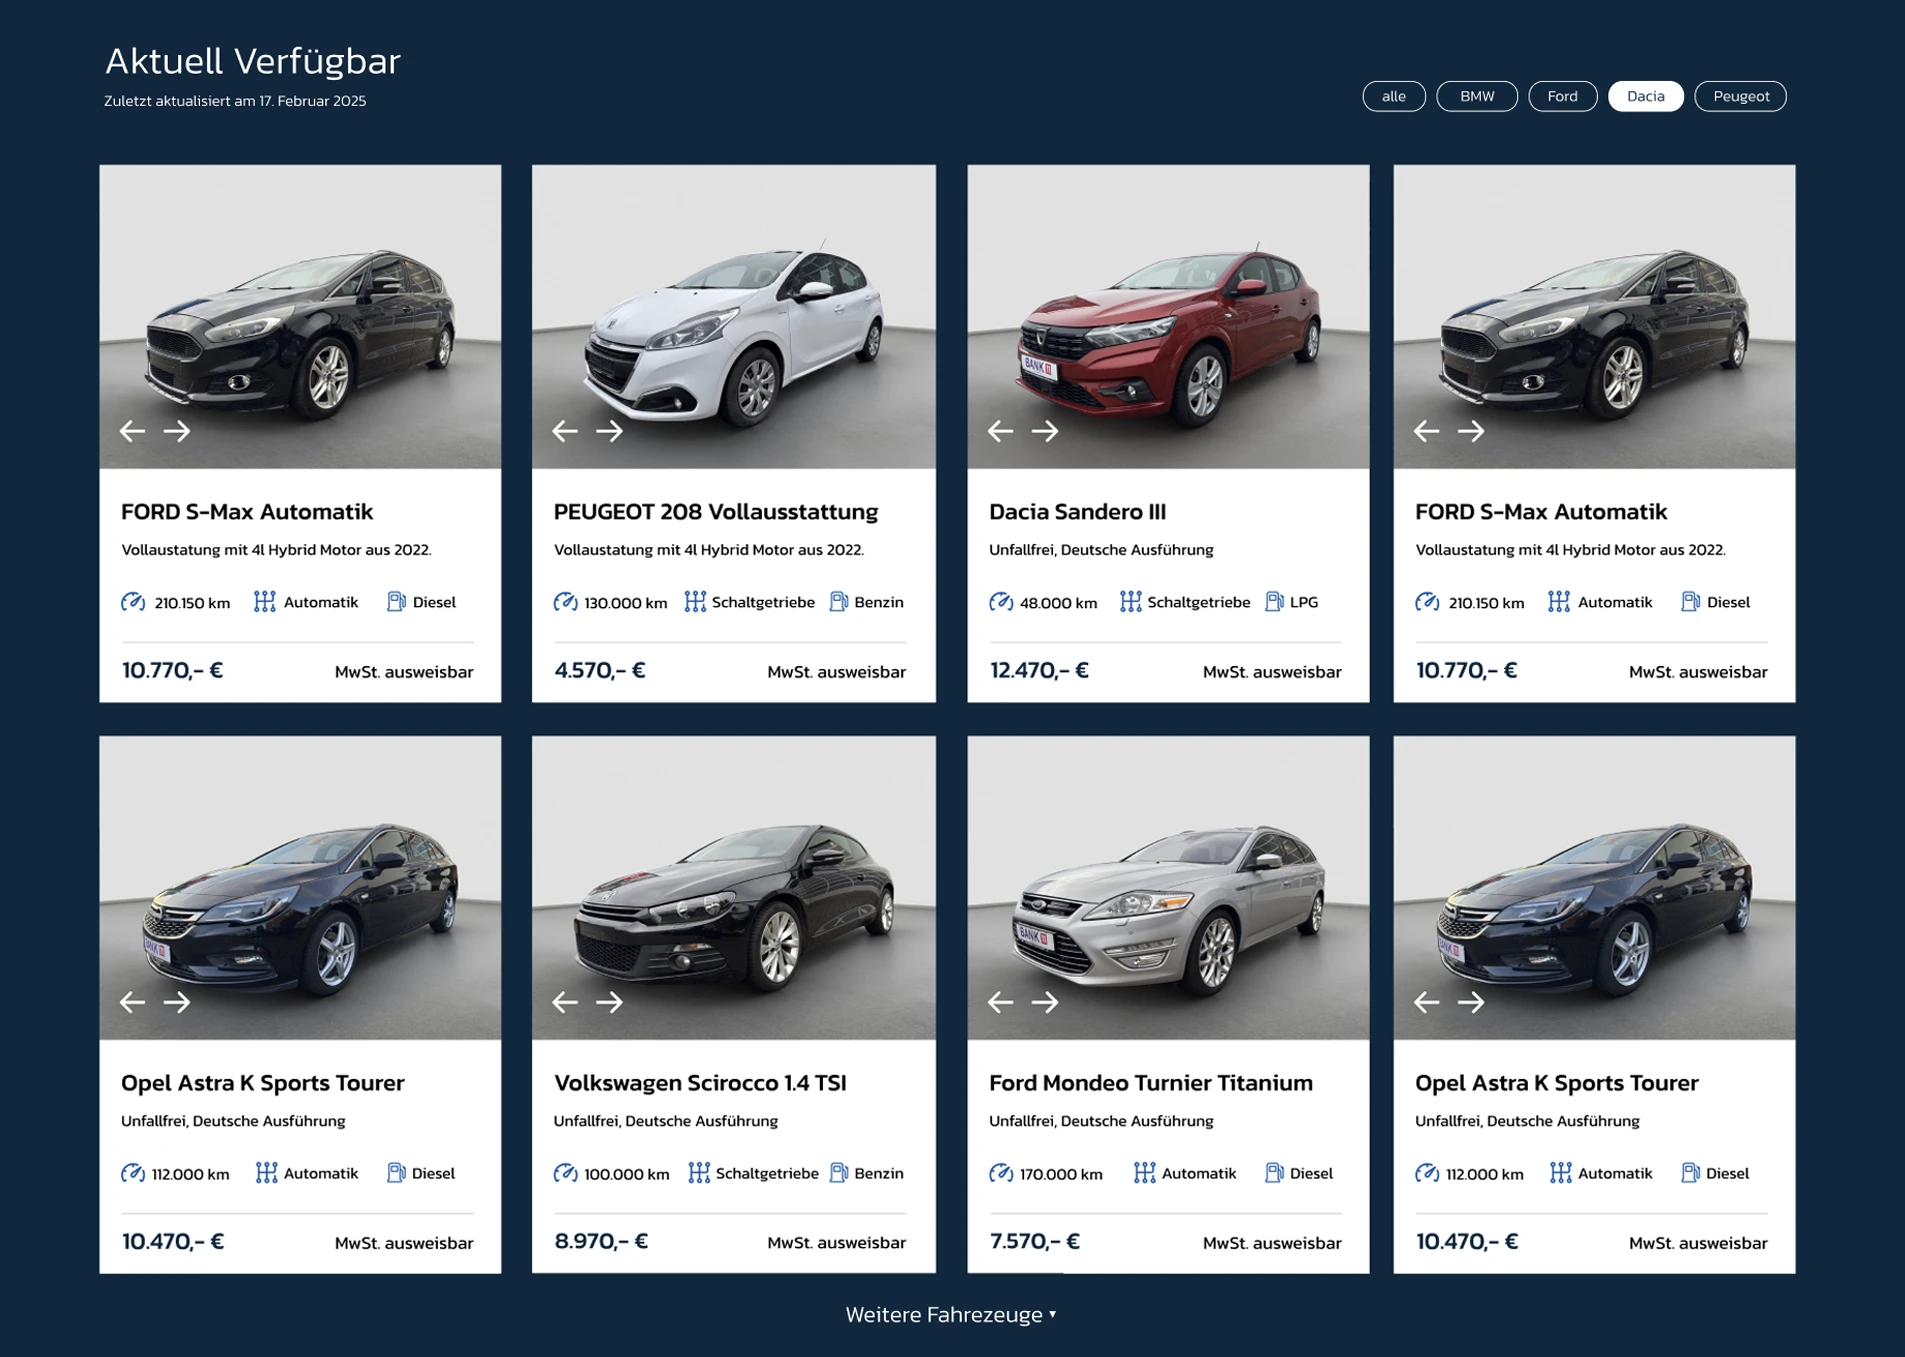Click the gearbox icon on the Scirocco card
Screen dimensions: 1905x1357
point(699,1173)
